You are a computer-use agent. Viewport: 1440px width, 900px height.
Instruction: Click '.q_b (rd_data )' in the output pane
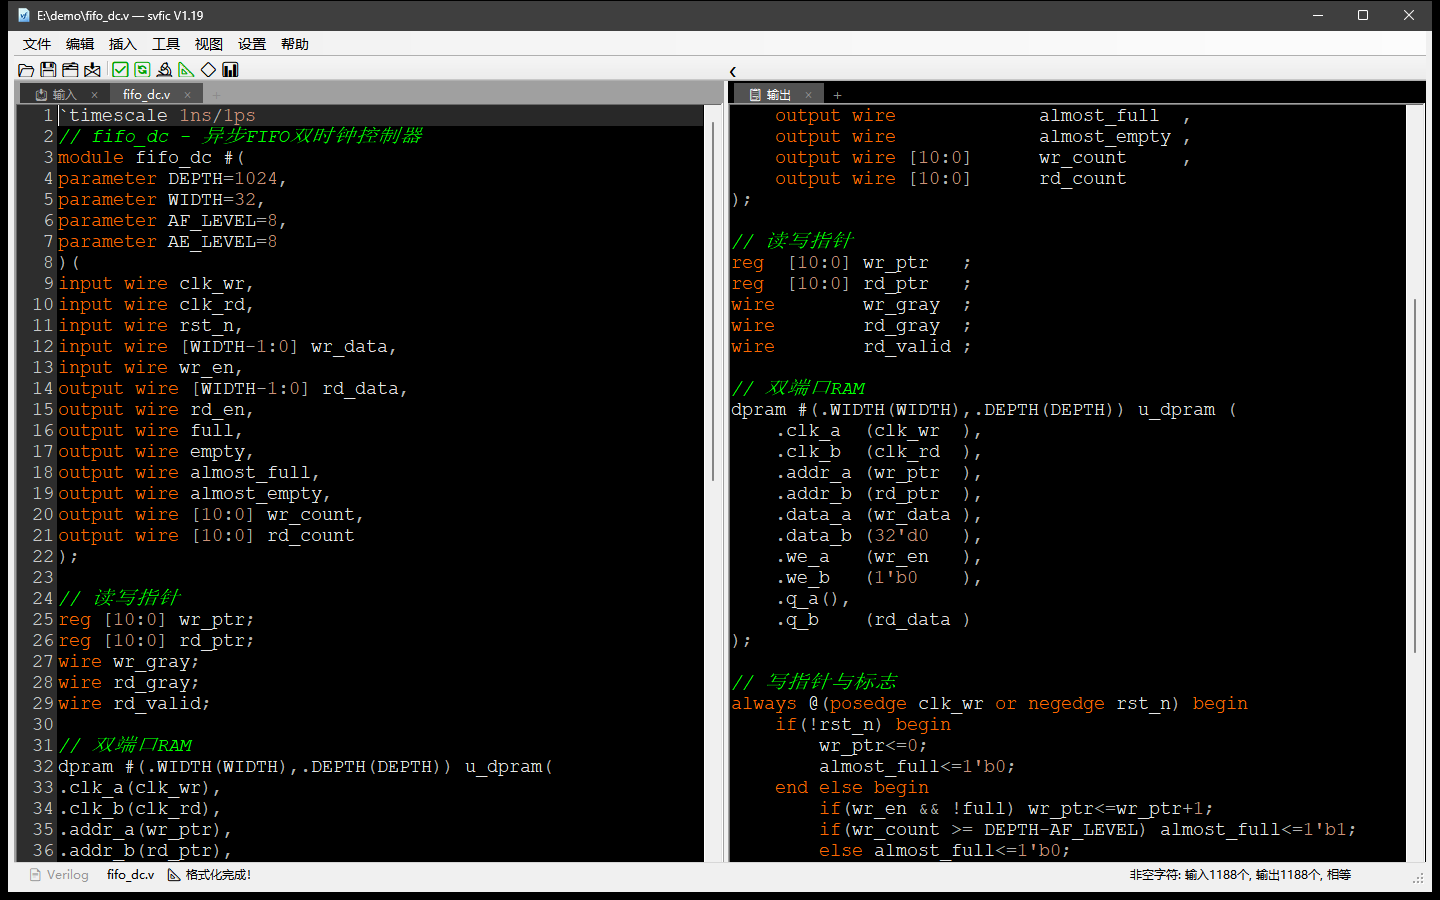point(874,620)
